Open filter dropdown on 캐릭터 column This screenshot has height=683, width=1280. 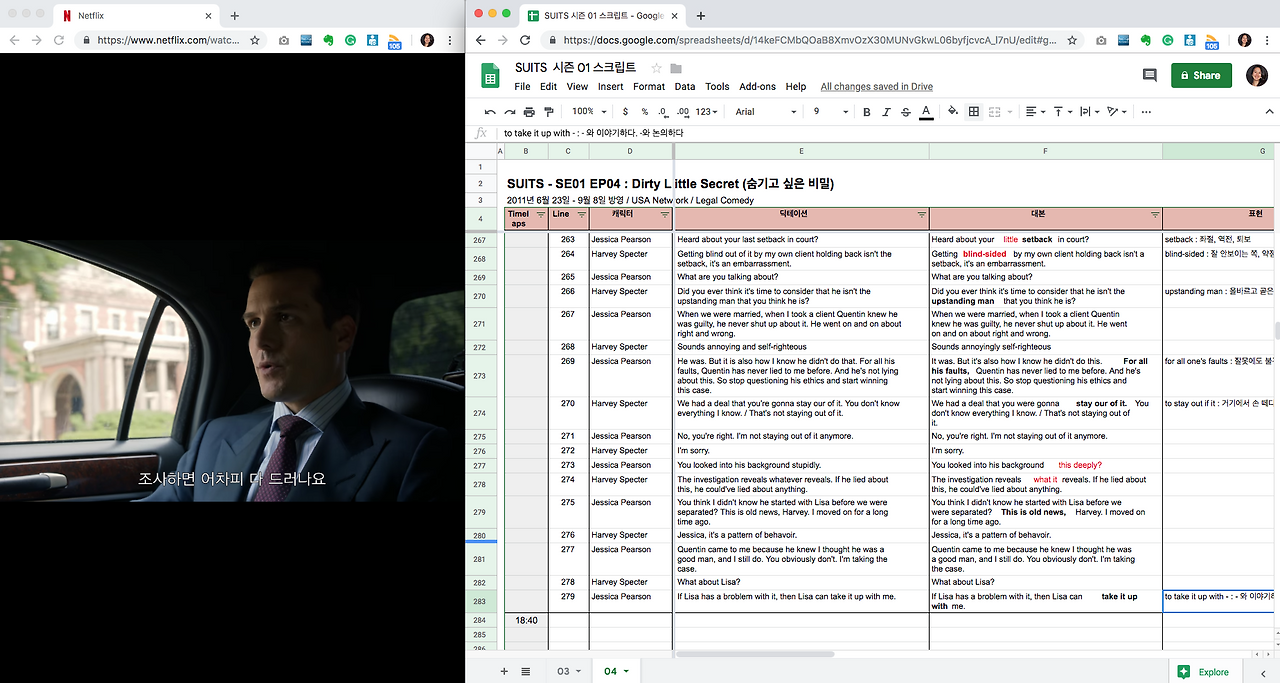664,214
